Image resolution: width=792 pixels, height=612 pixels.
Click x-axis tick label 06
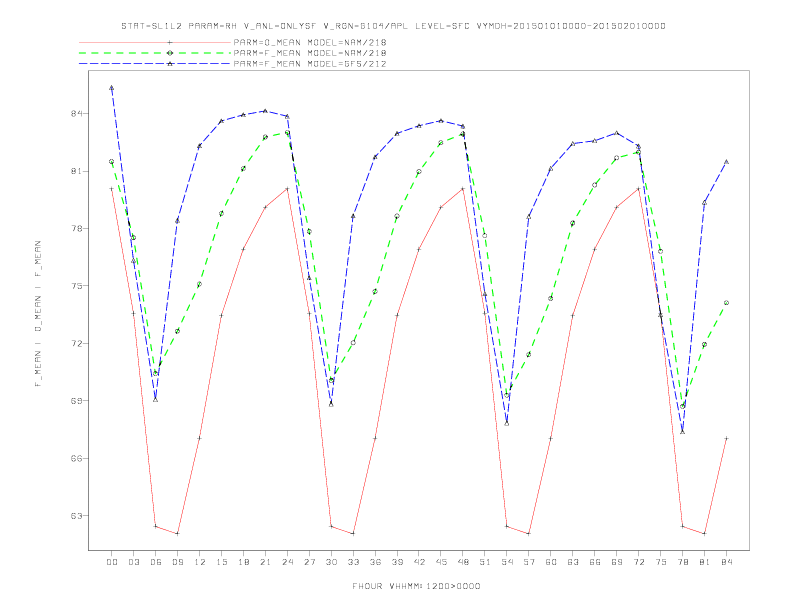pyautogui.click(x=156, y=562)
